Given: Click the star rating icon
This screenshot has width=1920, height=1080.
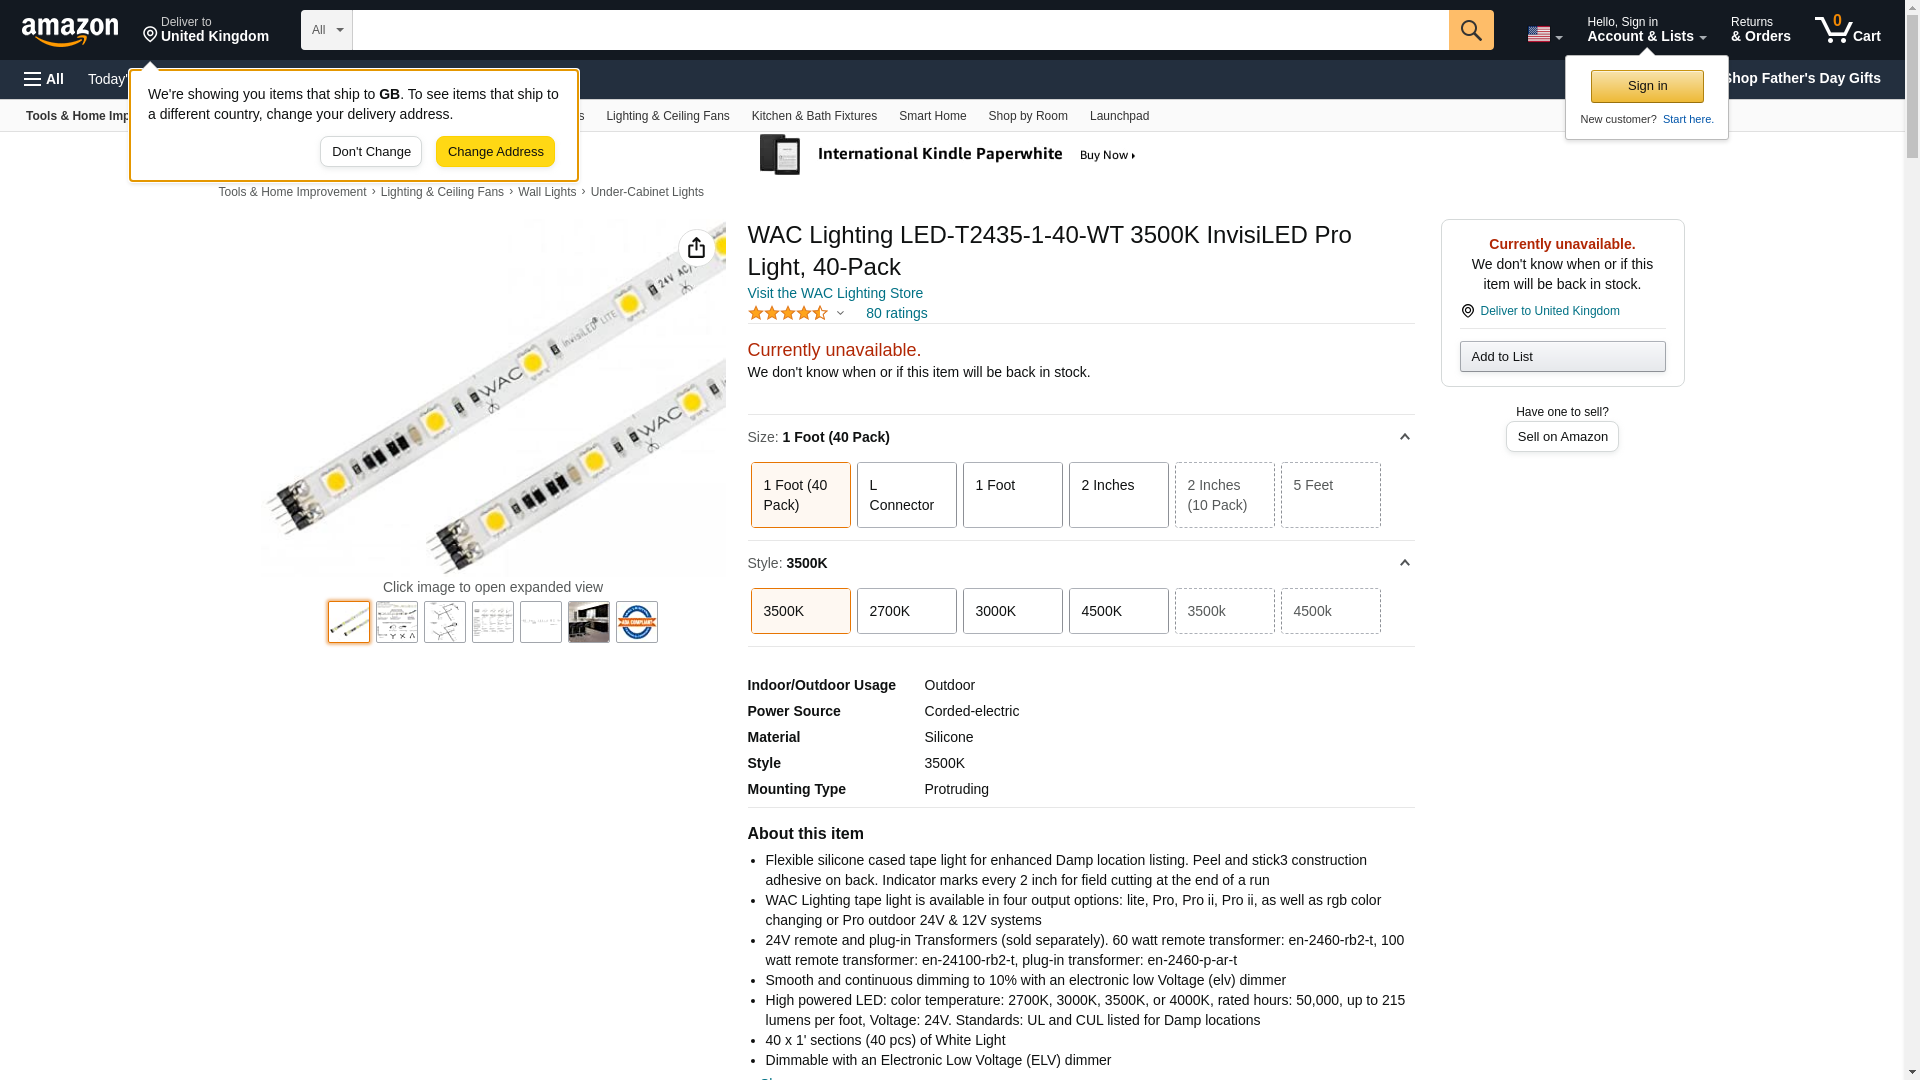Looking at the screenshot, I should [788, 313].
